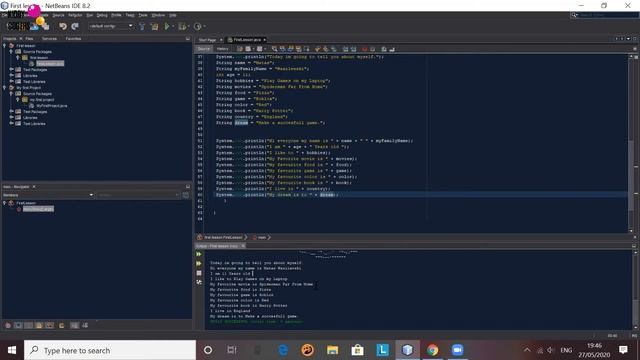Click Find Previous Occurrence in editor toolbar
Screen dimensions: 640x360
(282, 49)
